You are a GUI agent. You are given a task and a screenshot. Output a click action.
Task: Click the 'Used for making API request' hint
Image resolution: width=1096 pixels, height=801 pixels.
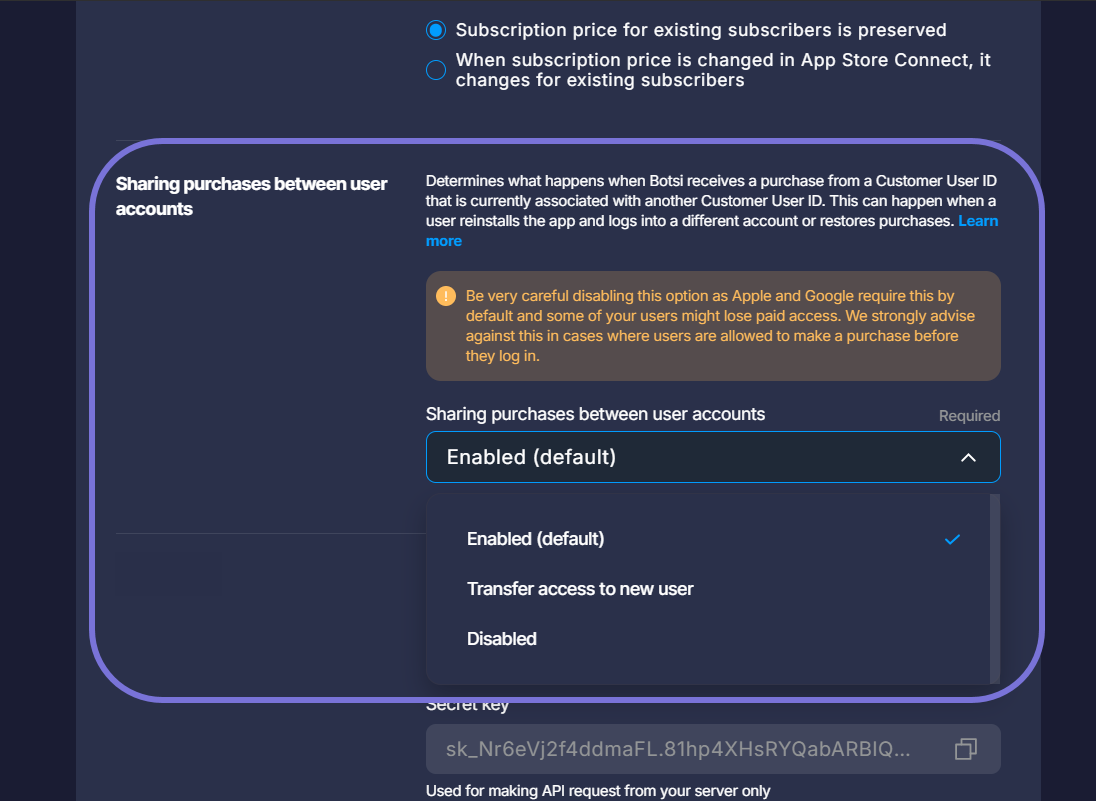(x=598, y=791)
